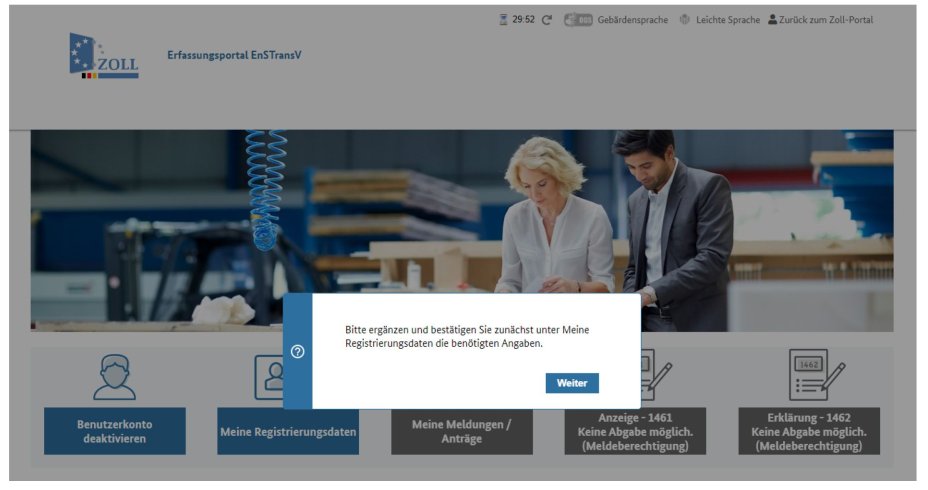The image size is (928, 490).
Task: Open the Gebärdensprache sign language icon
Action: 578,20
